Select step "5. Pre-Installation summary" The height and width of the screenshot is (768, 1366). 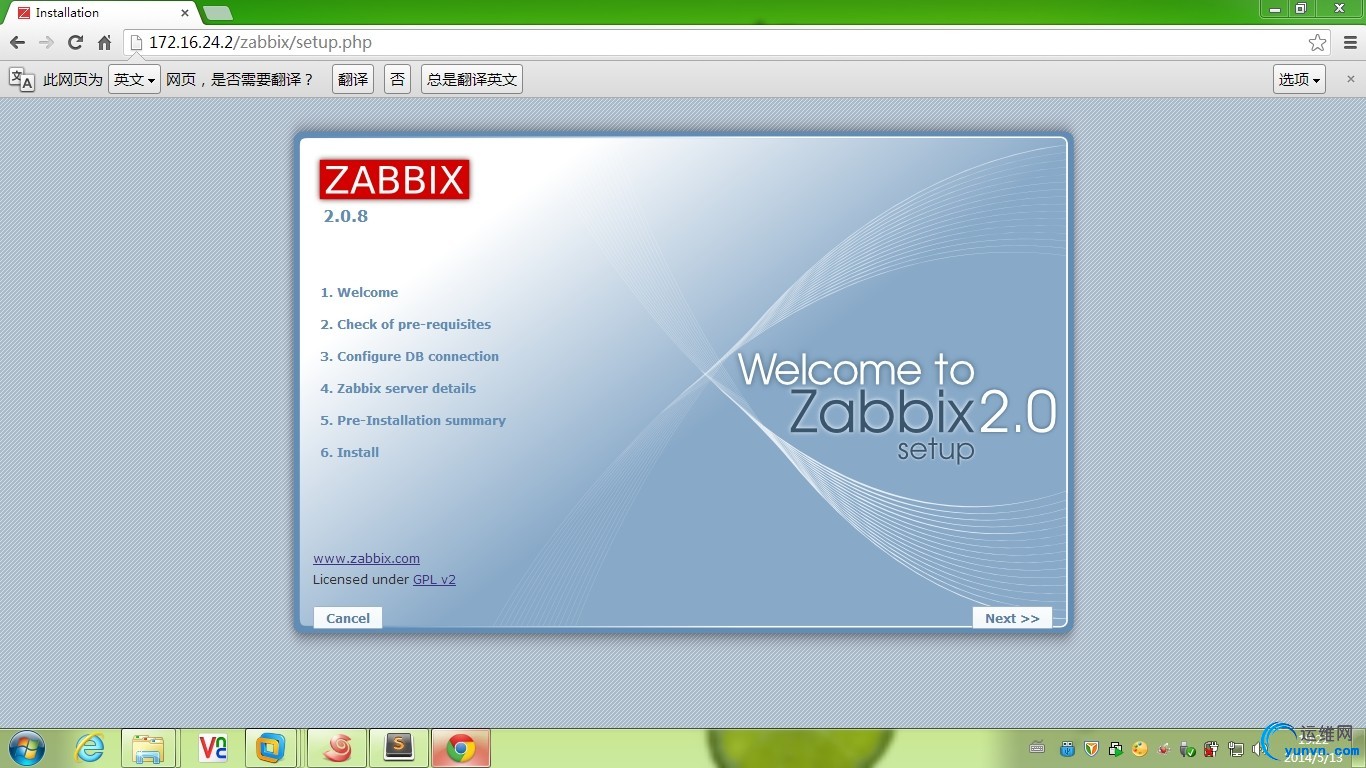(x=413, y=421)
